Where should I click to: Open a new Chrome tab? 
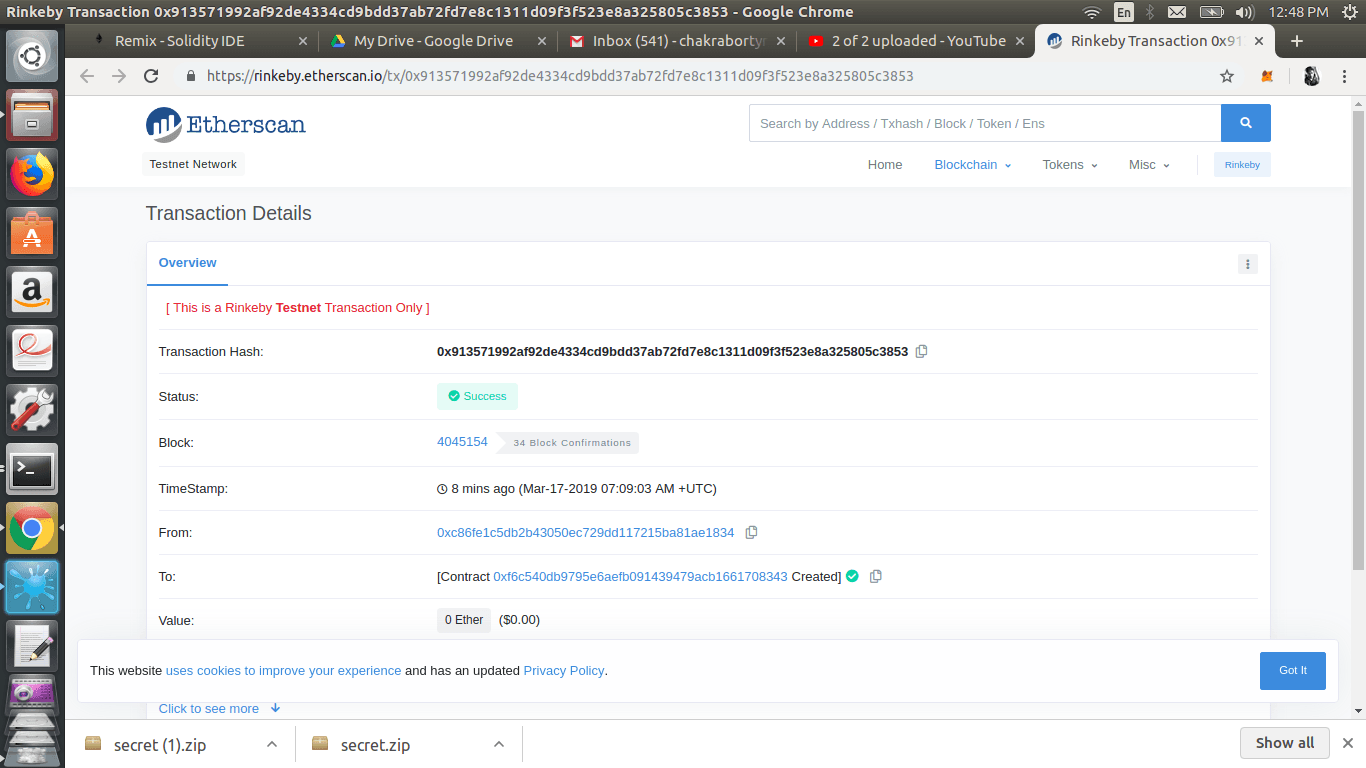click(1297, 41)
